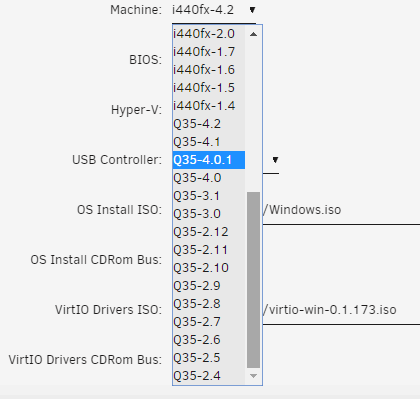Click the OS Install ISO path field
This screenshot has height=399, width=420.
click(x=341, y=210)
